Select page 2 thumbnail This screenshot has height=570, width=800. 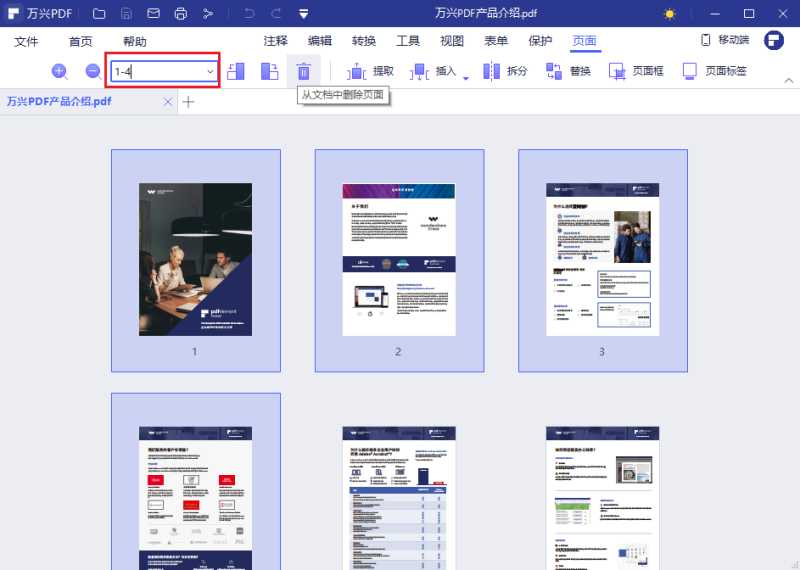point(399,260)
